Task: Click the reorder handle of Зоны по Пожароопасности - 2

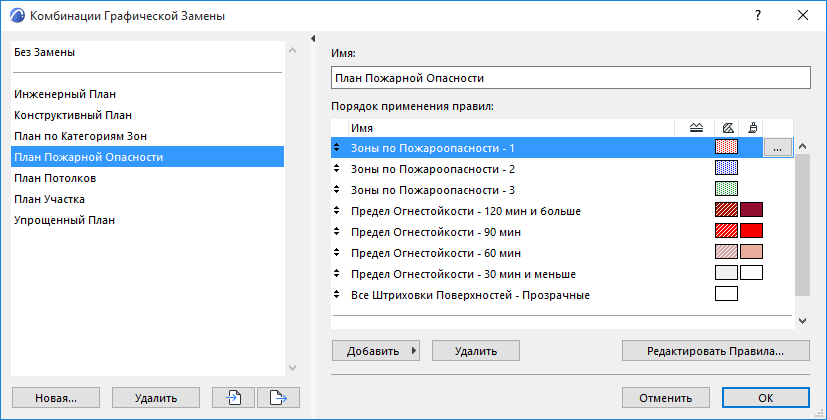Action: point(337,169)
